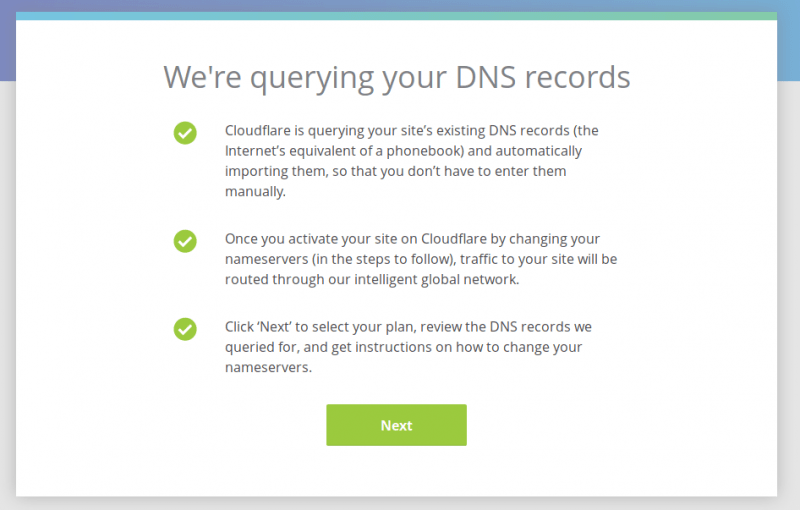Click checkmark icon beside "Click 'Next'" paragraph
Screen dimensions: 800x510
[x=185, y=329]
